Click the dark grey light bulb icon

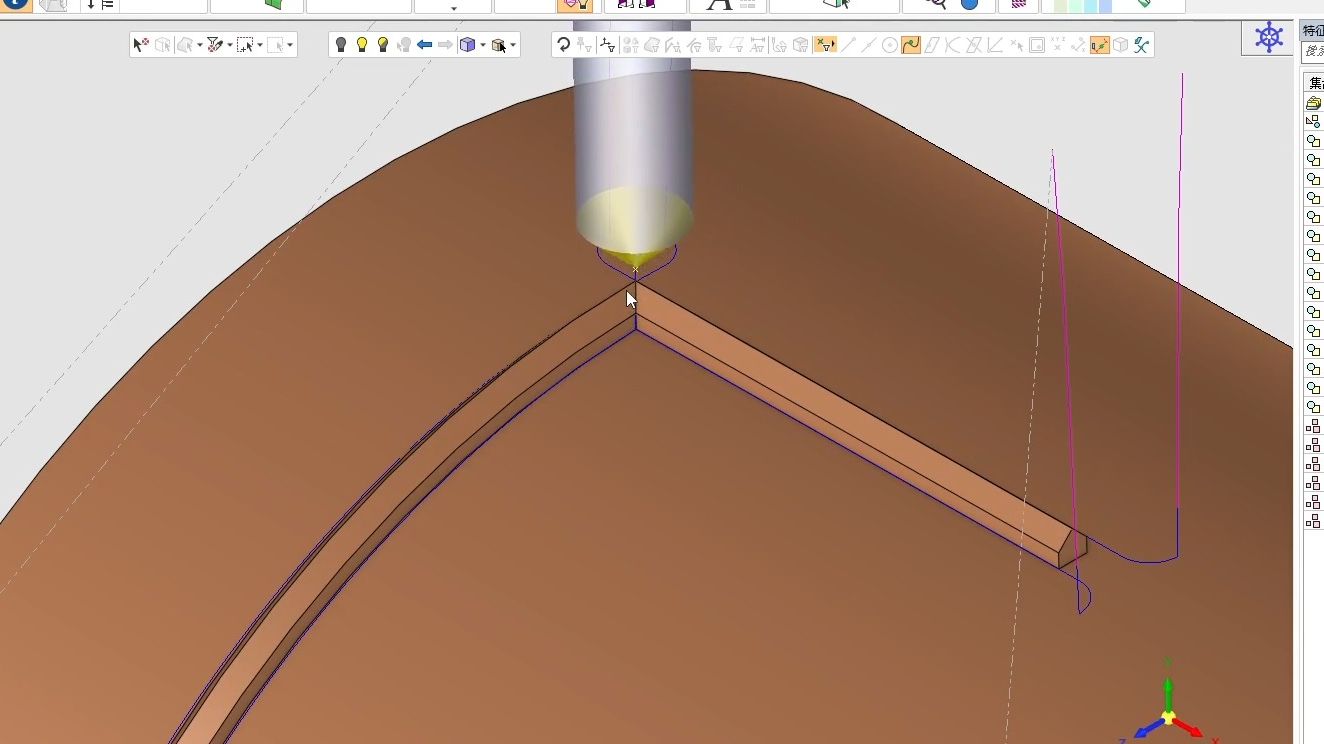pyautogui.click(x=341, y=45)
